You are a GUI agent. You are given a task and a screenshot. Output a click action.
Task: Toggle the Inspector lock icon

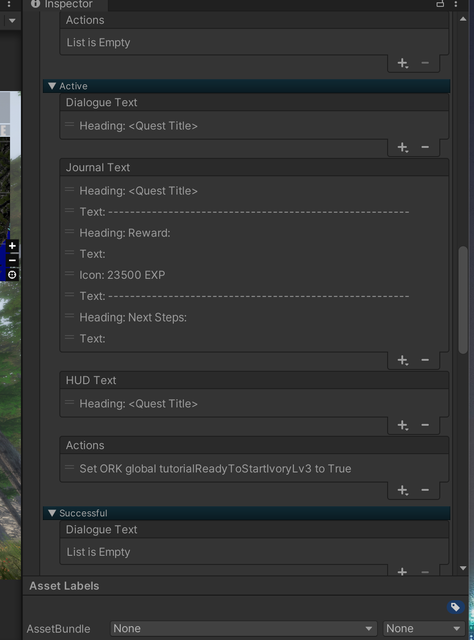point(440,4)
